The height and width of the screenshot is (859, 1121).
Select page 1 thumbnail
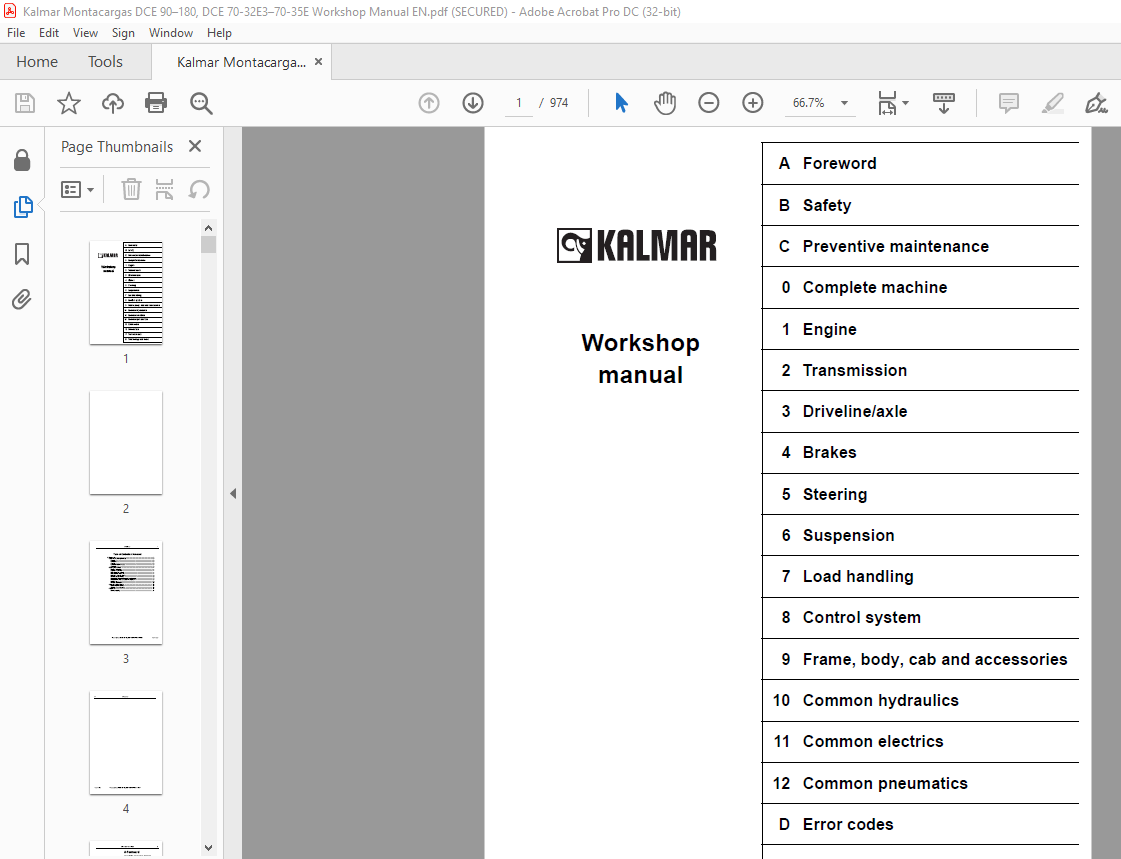click(x=126, y=293)
